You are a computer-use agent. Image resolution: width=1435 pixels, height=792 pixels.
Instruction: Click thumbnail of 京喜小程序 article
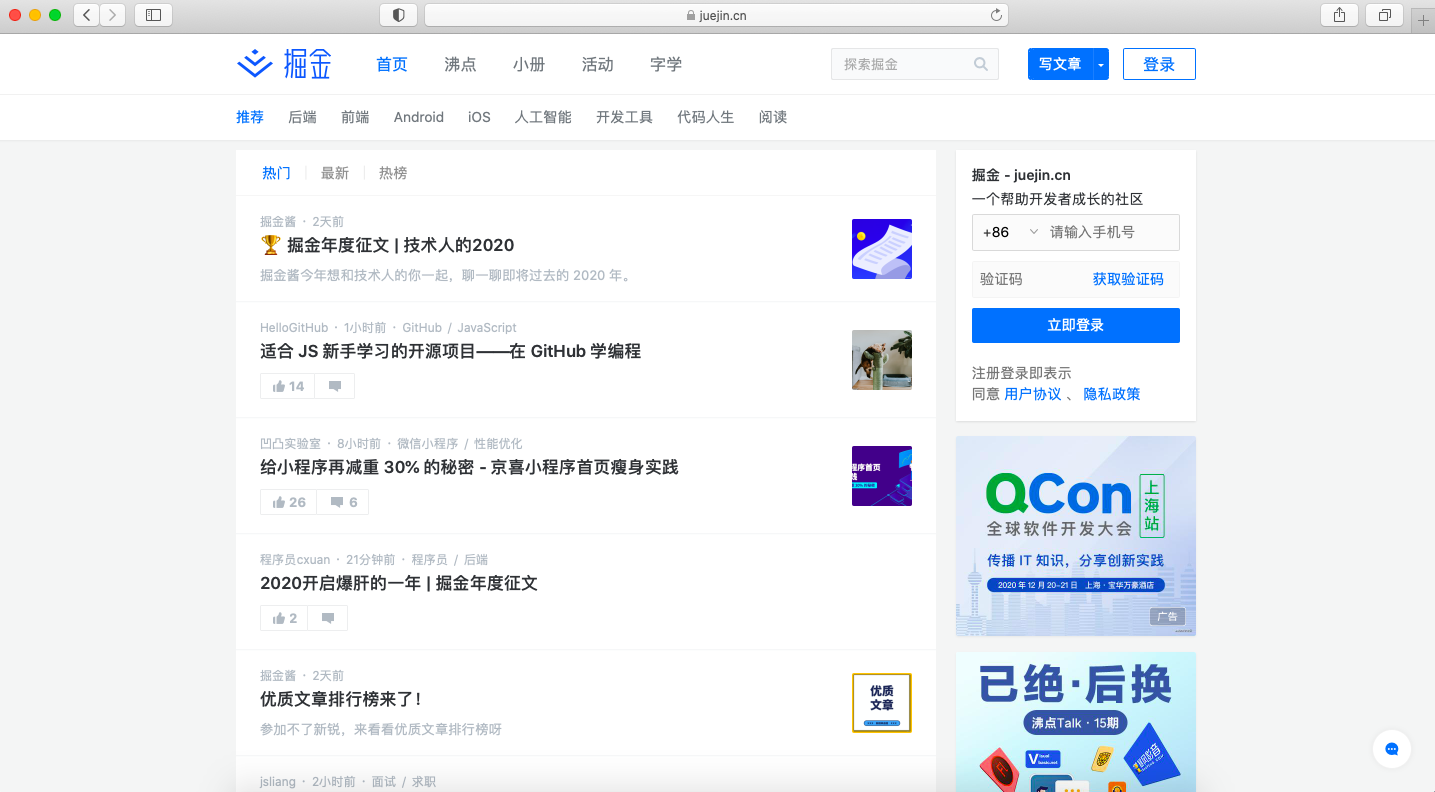[882, 476]
